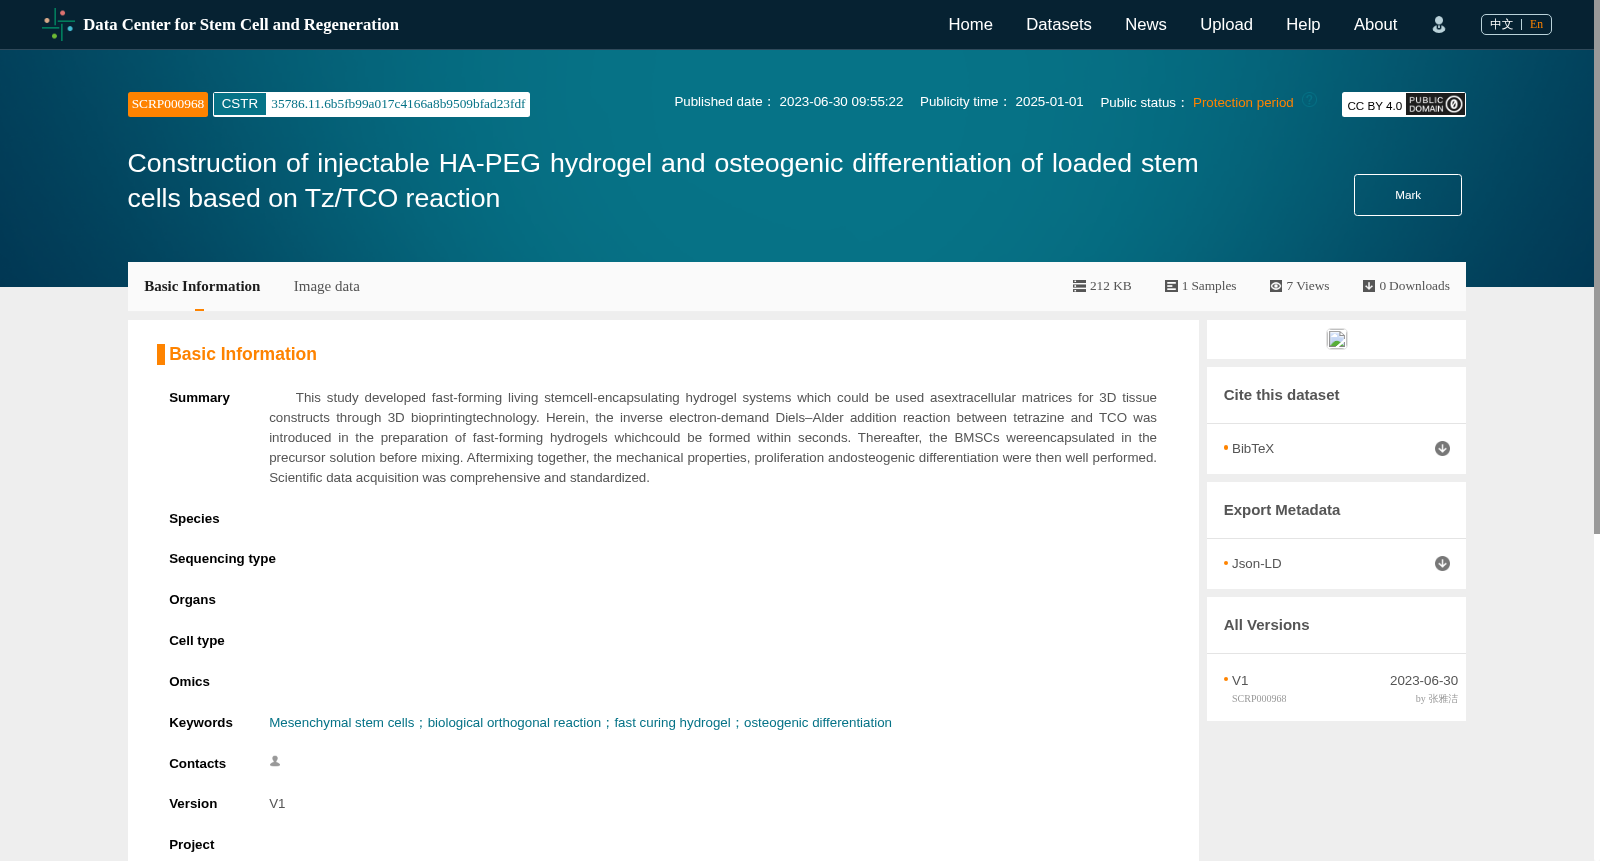Click the 1 Samples text
Screen dimensions: 1600x861
click(x=1209, y=286)
